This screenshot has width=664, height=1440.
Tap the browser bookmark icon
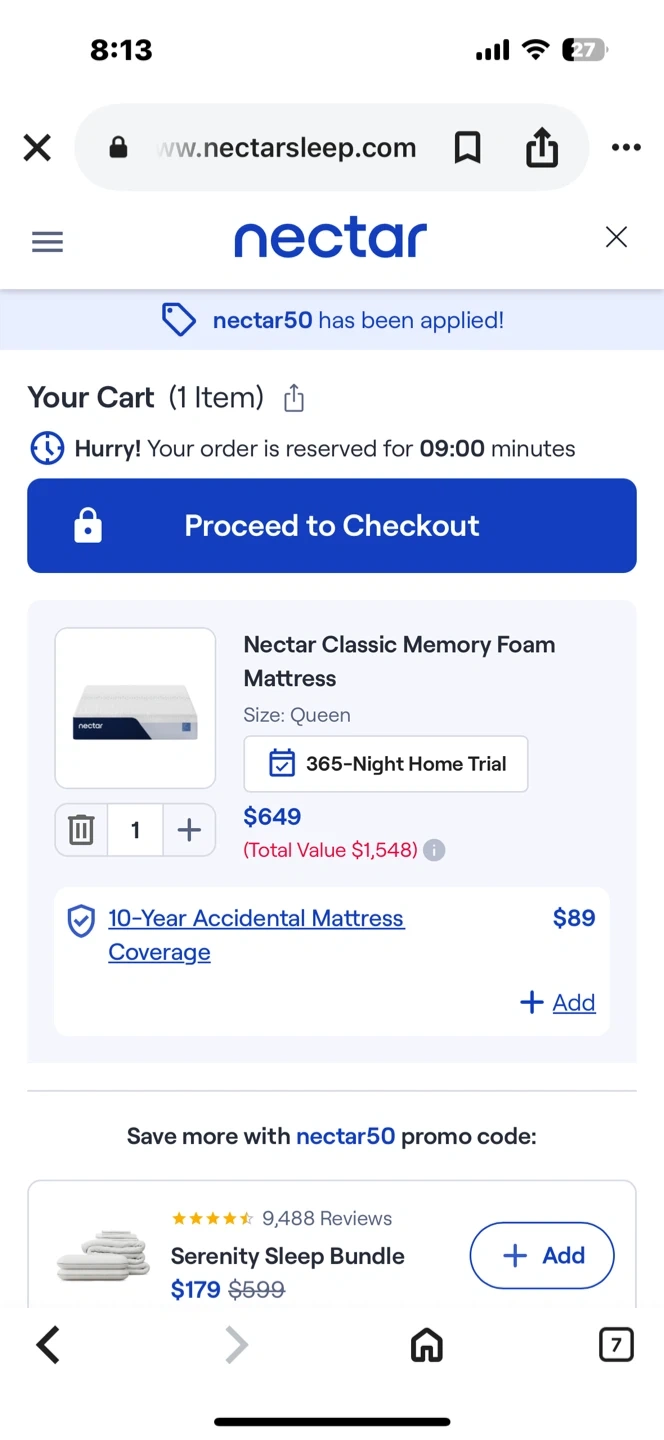pyautogui.click(x=467, y=149)
